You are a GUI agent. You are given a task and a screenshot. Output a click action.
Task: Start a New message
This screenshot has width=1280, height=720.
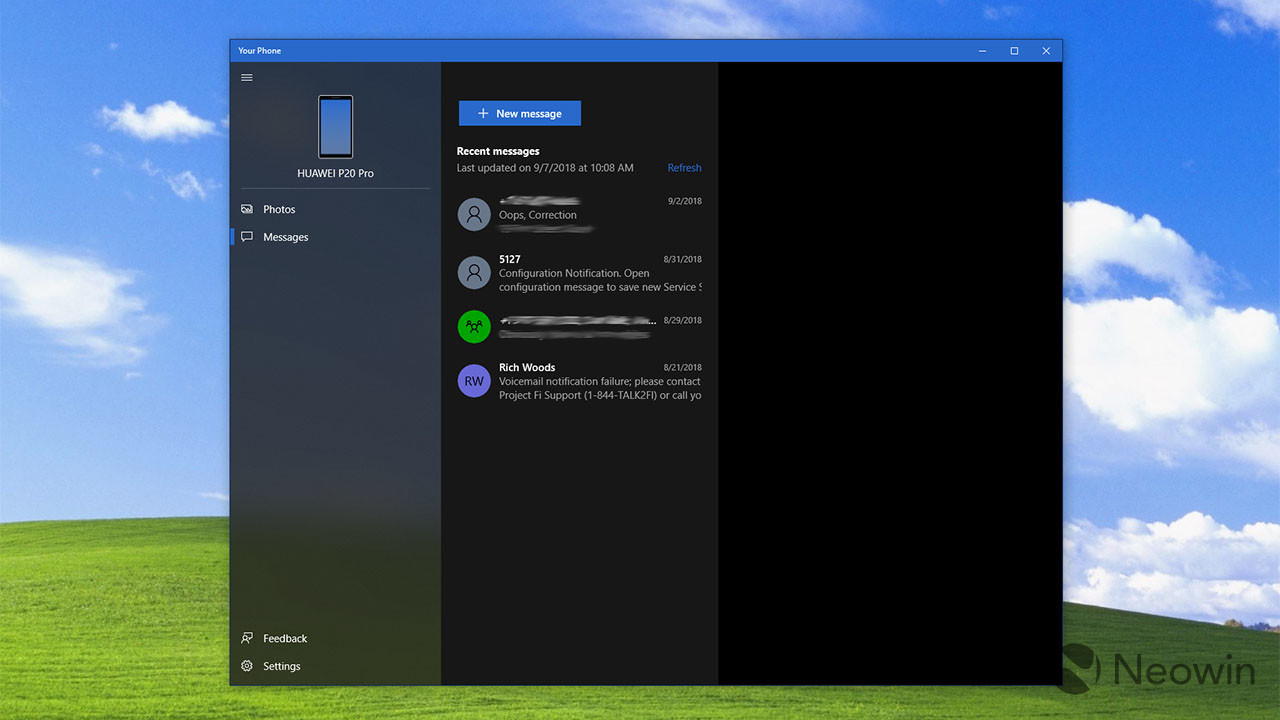[519, 114]
